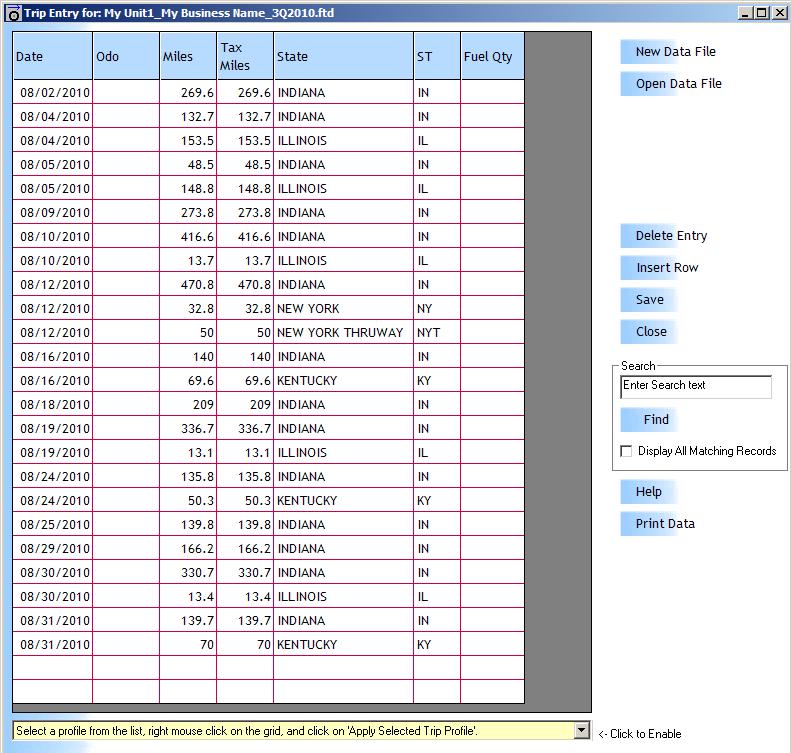
Task: Select the Odo column header
Action: click(126, 56)
